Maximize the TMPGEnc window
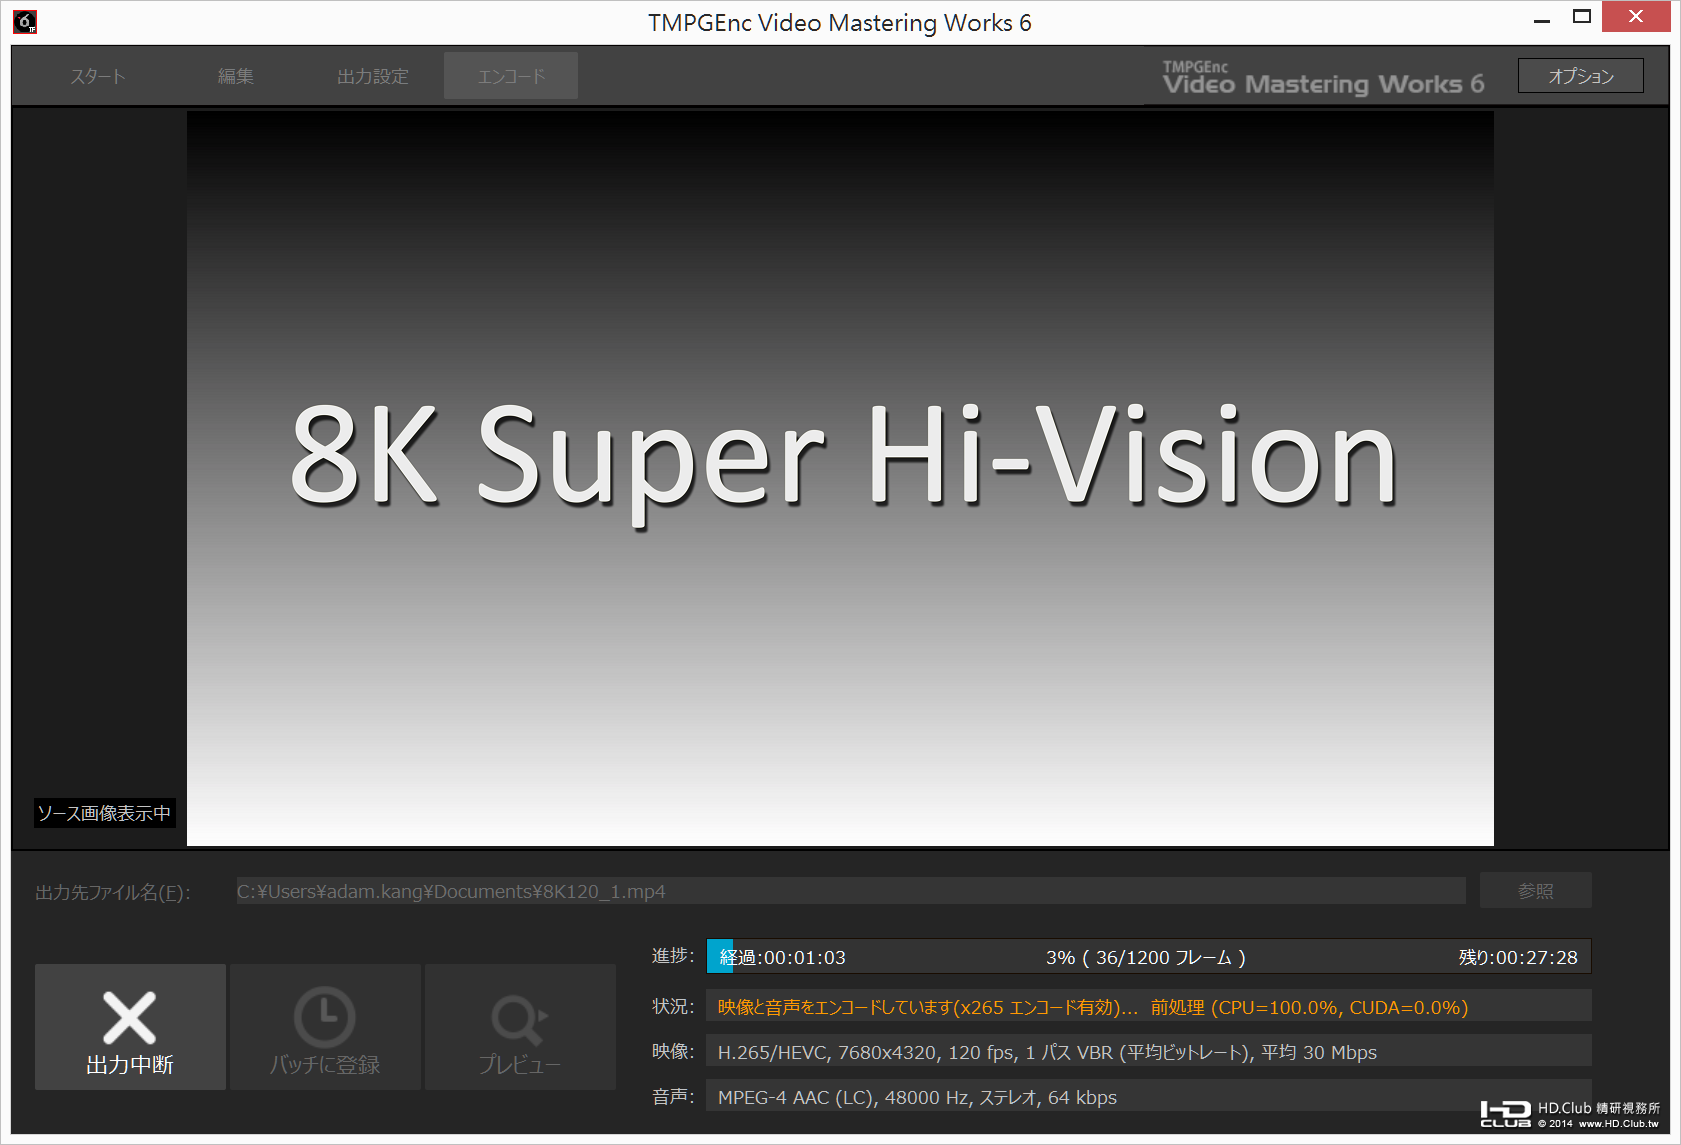1681x1145 pixels. 1582,17
